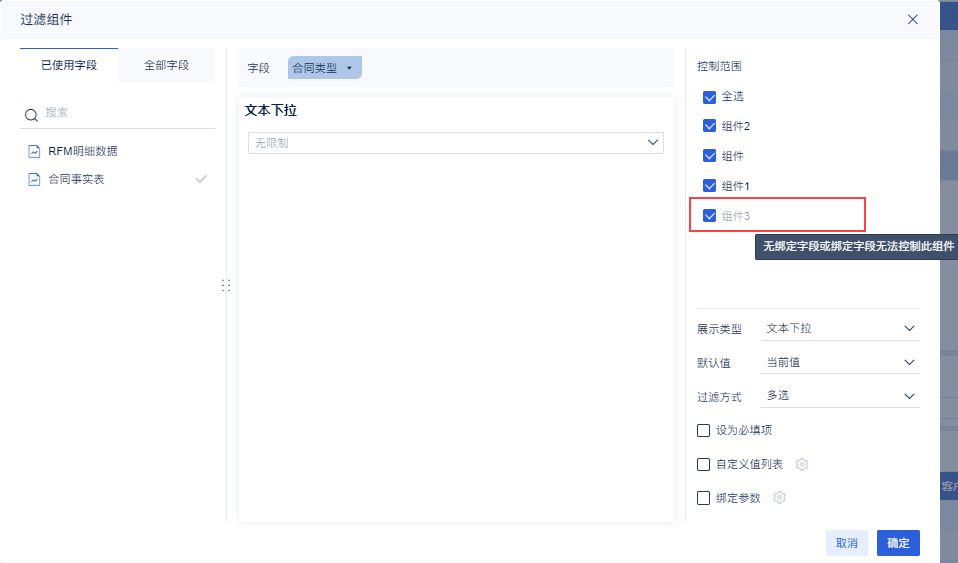The width and height of the screenshot is (958, 563).
Task: Open the 展示类型 dropdown
Action: [840, 328]
